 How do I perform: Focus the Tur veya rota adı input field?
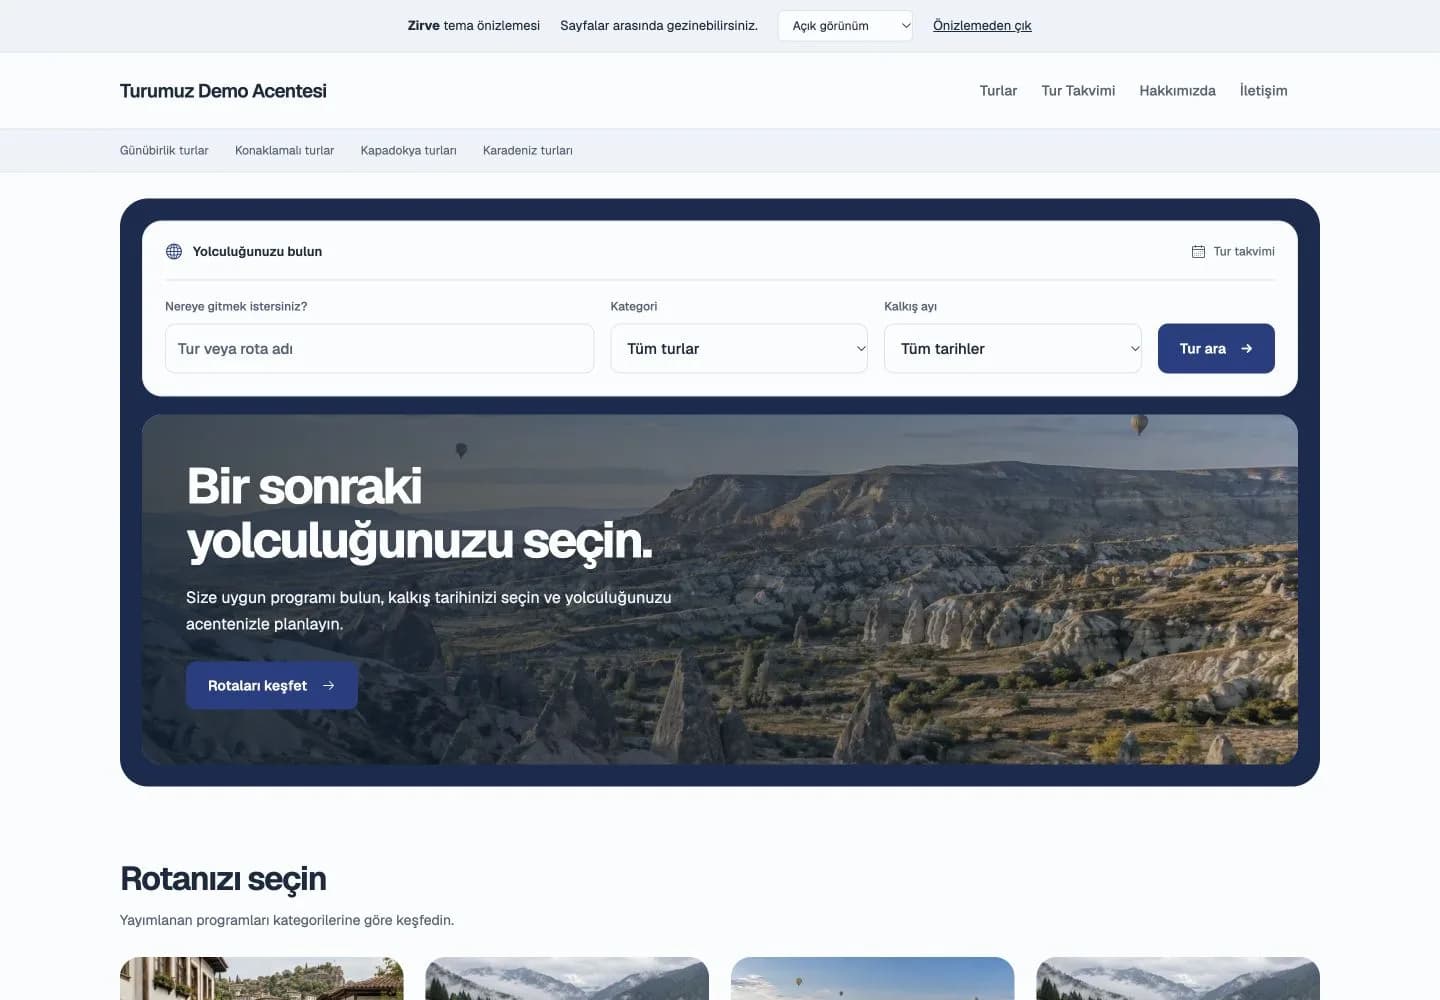pos(379,348)
